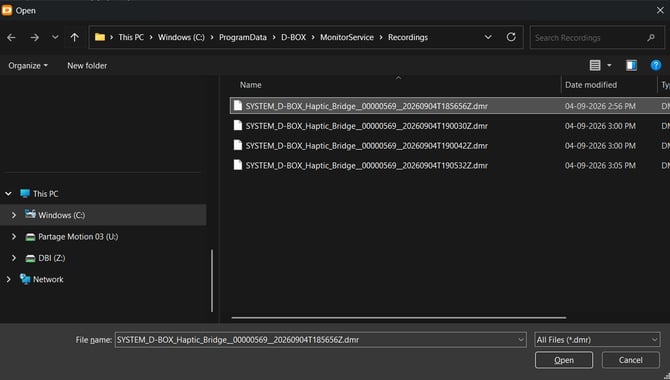Select DBI (Z:) network drive
This screenshot has width=670, height=380.
[x=51, y=258]
